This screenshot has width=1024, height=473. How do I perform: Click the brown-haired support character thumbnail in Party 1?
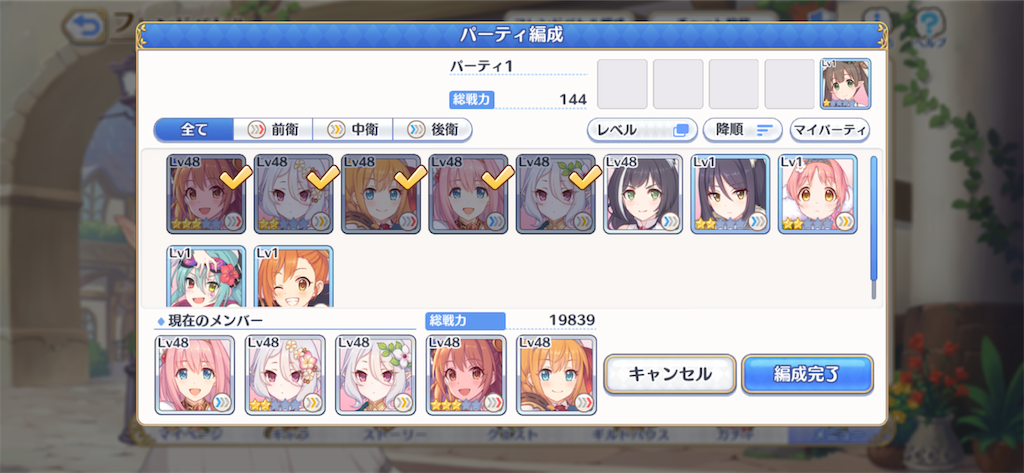click(x=845, y=84)
